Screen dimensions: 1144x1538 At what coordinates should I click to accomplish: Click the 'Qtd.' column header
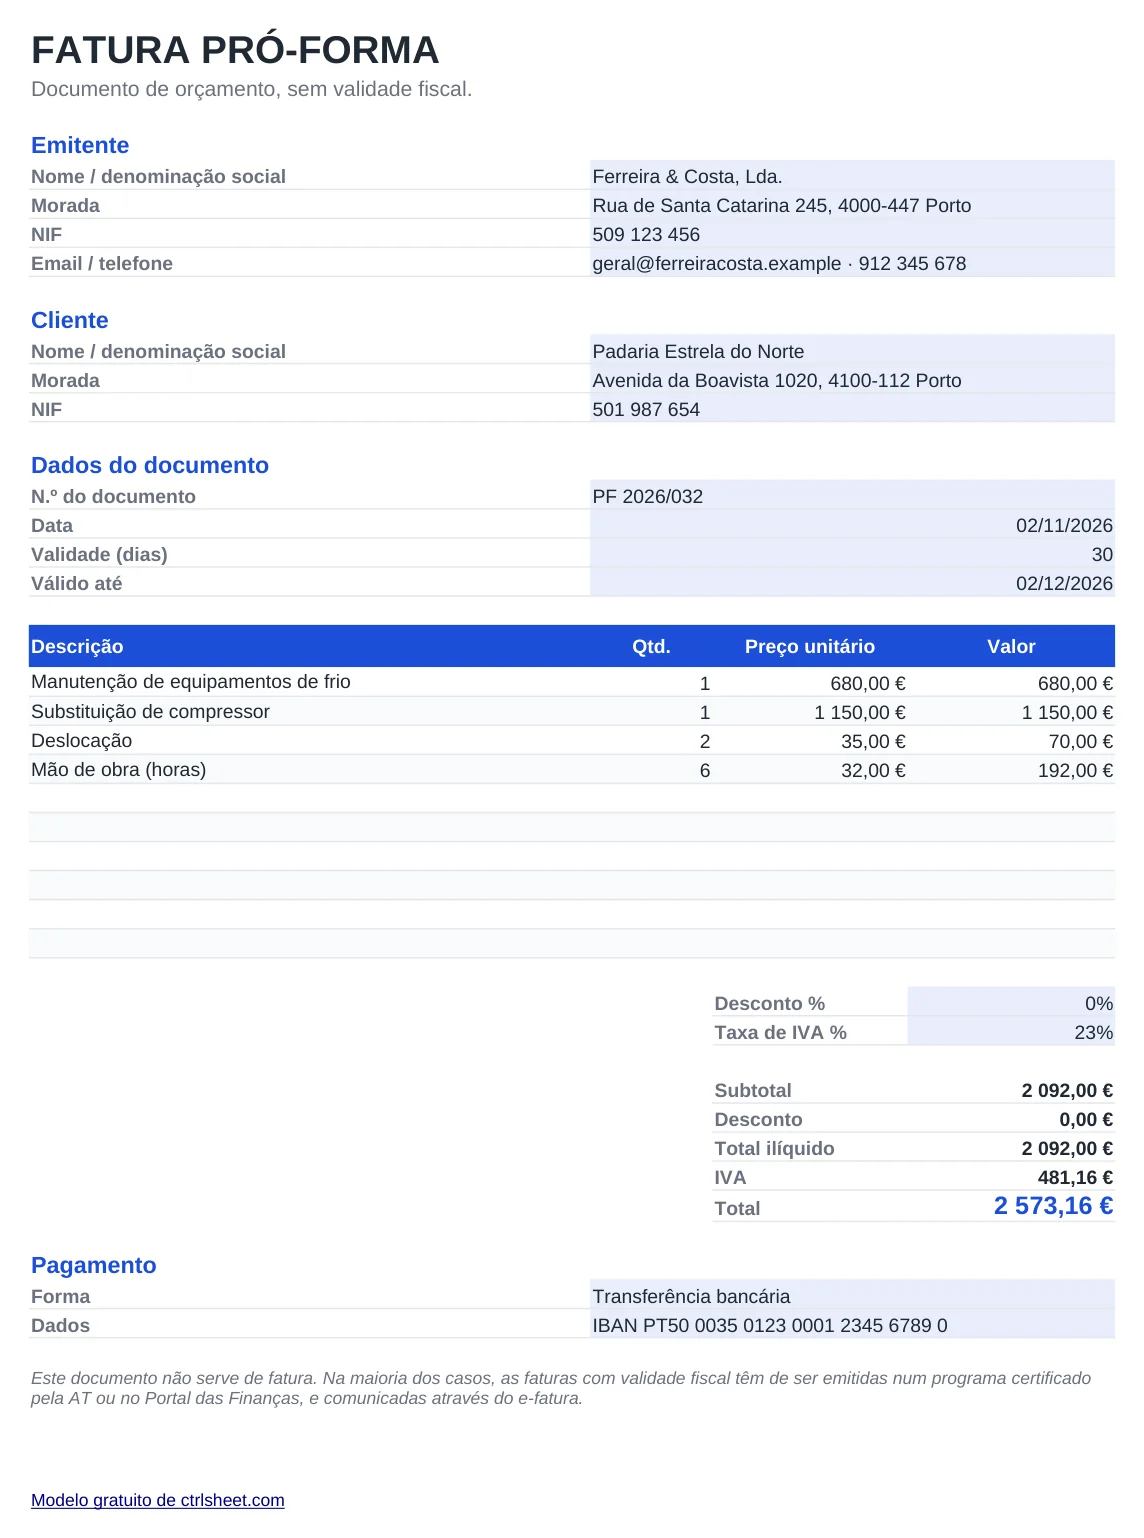(651, 646)
